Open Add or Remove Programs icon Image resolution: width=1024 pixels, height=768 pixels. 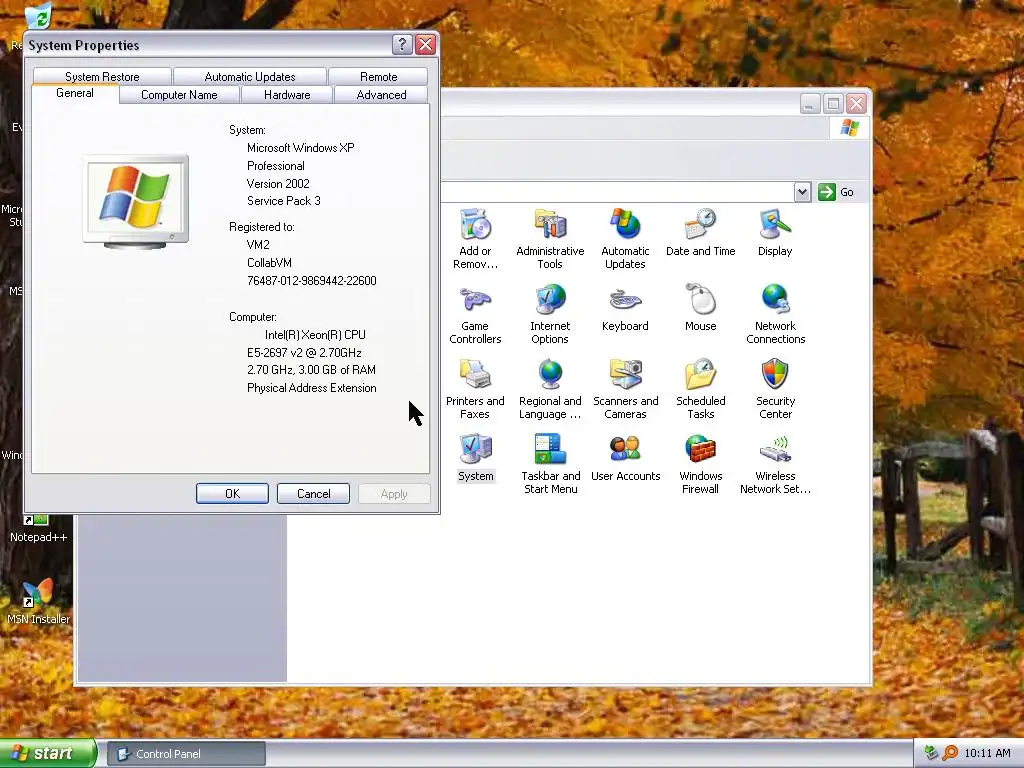(475, 239)
